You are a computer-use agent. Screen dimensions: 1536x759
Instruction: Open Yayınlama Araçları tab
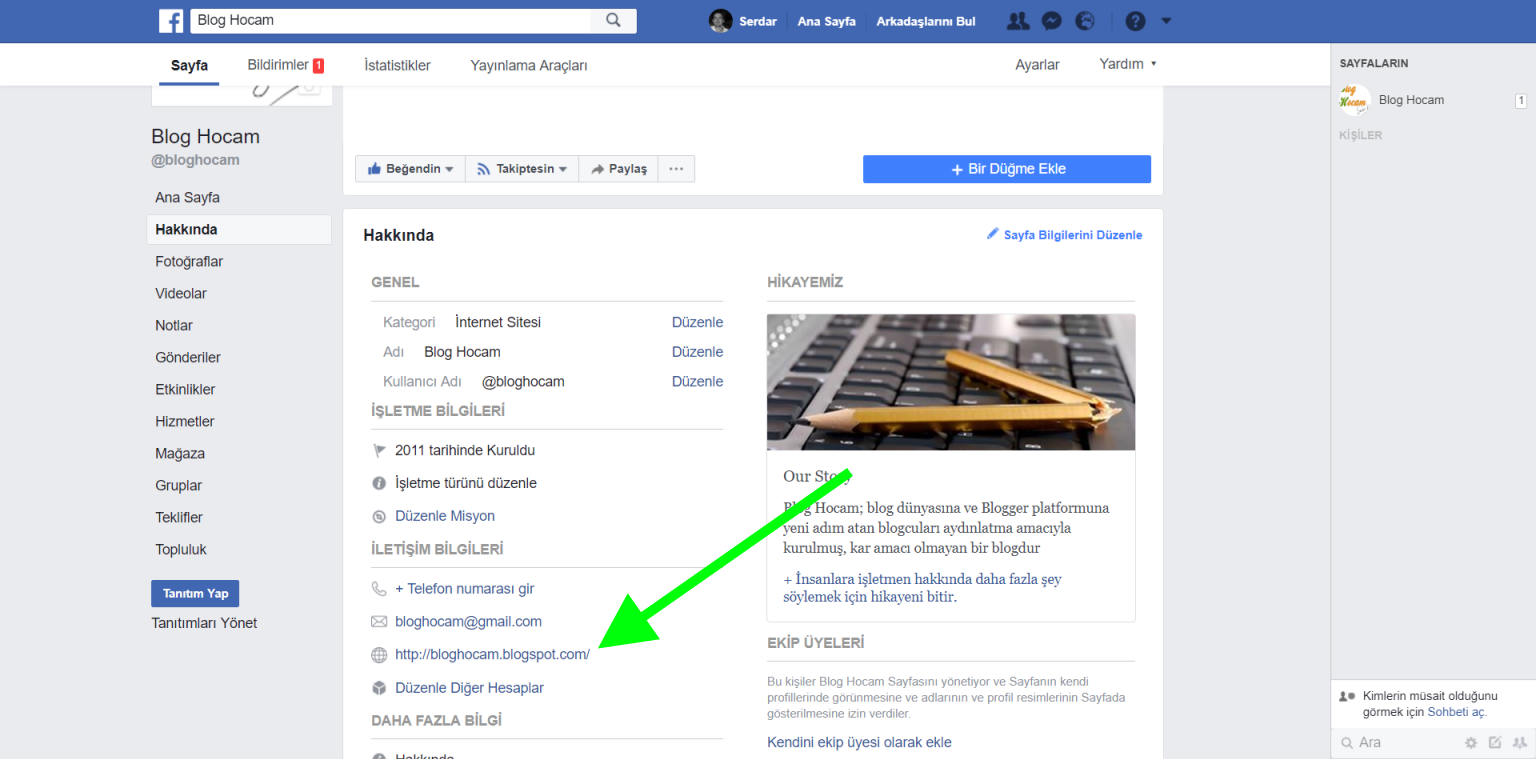pyautogui.click(x=529, y=65)
